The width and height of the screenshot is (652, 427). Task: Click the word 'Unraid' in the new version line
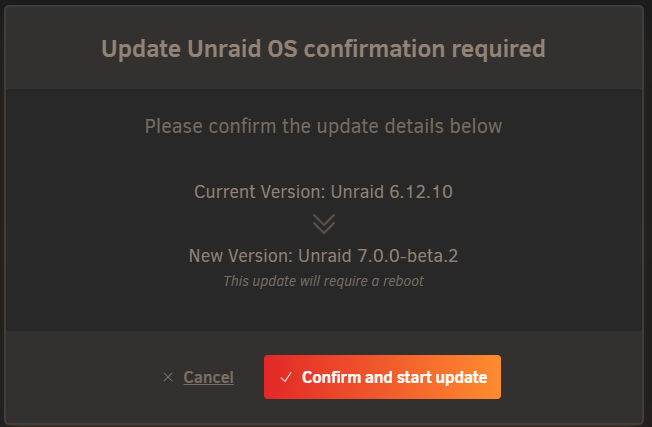(325, 256)
